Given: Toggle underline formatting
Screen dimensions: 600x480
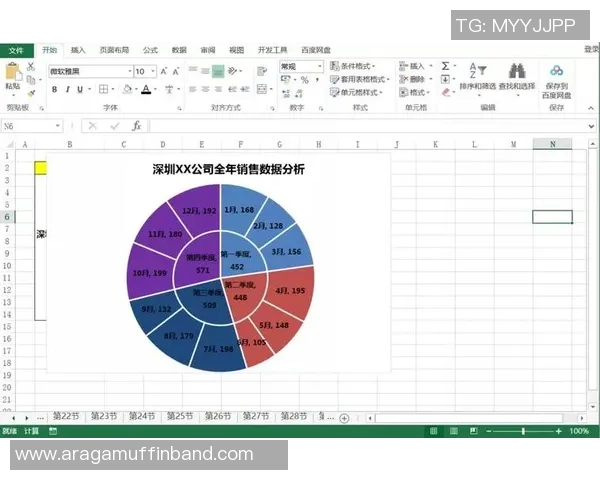Looking at the screenshot, I should click(80, 90).
